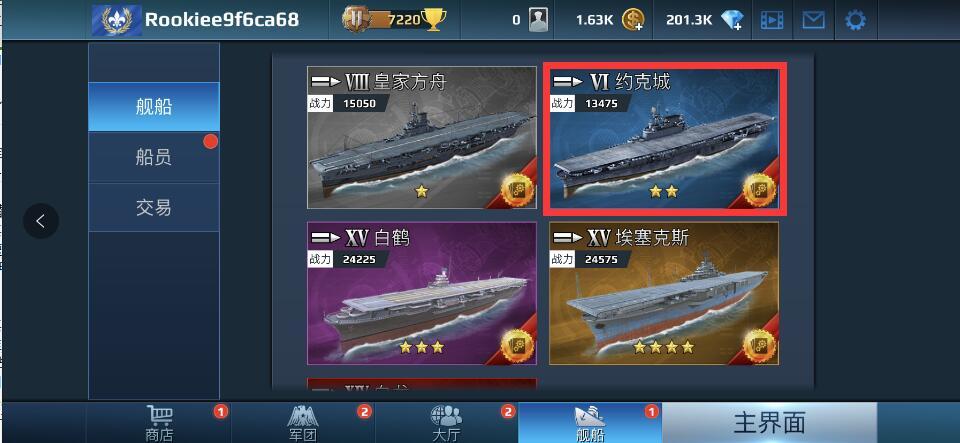Open the 商店 shop tab

tap(159, 423)
